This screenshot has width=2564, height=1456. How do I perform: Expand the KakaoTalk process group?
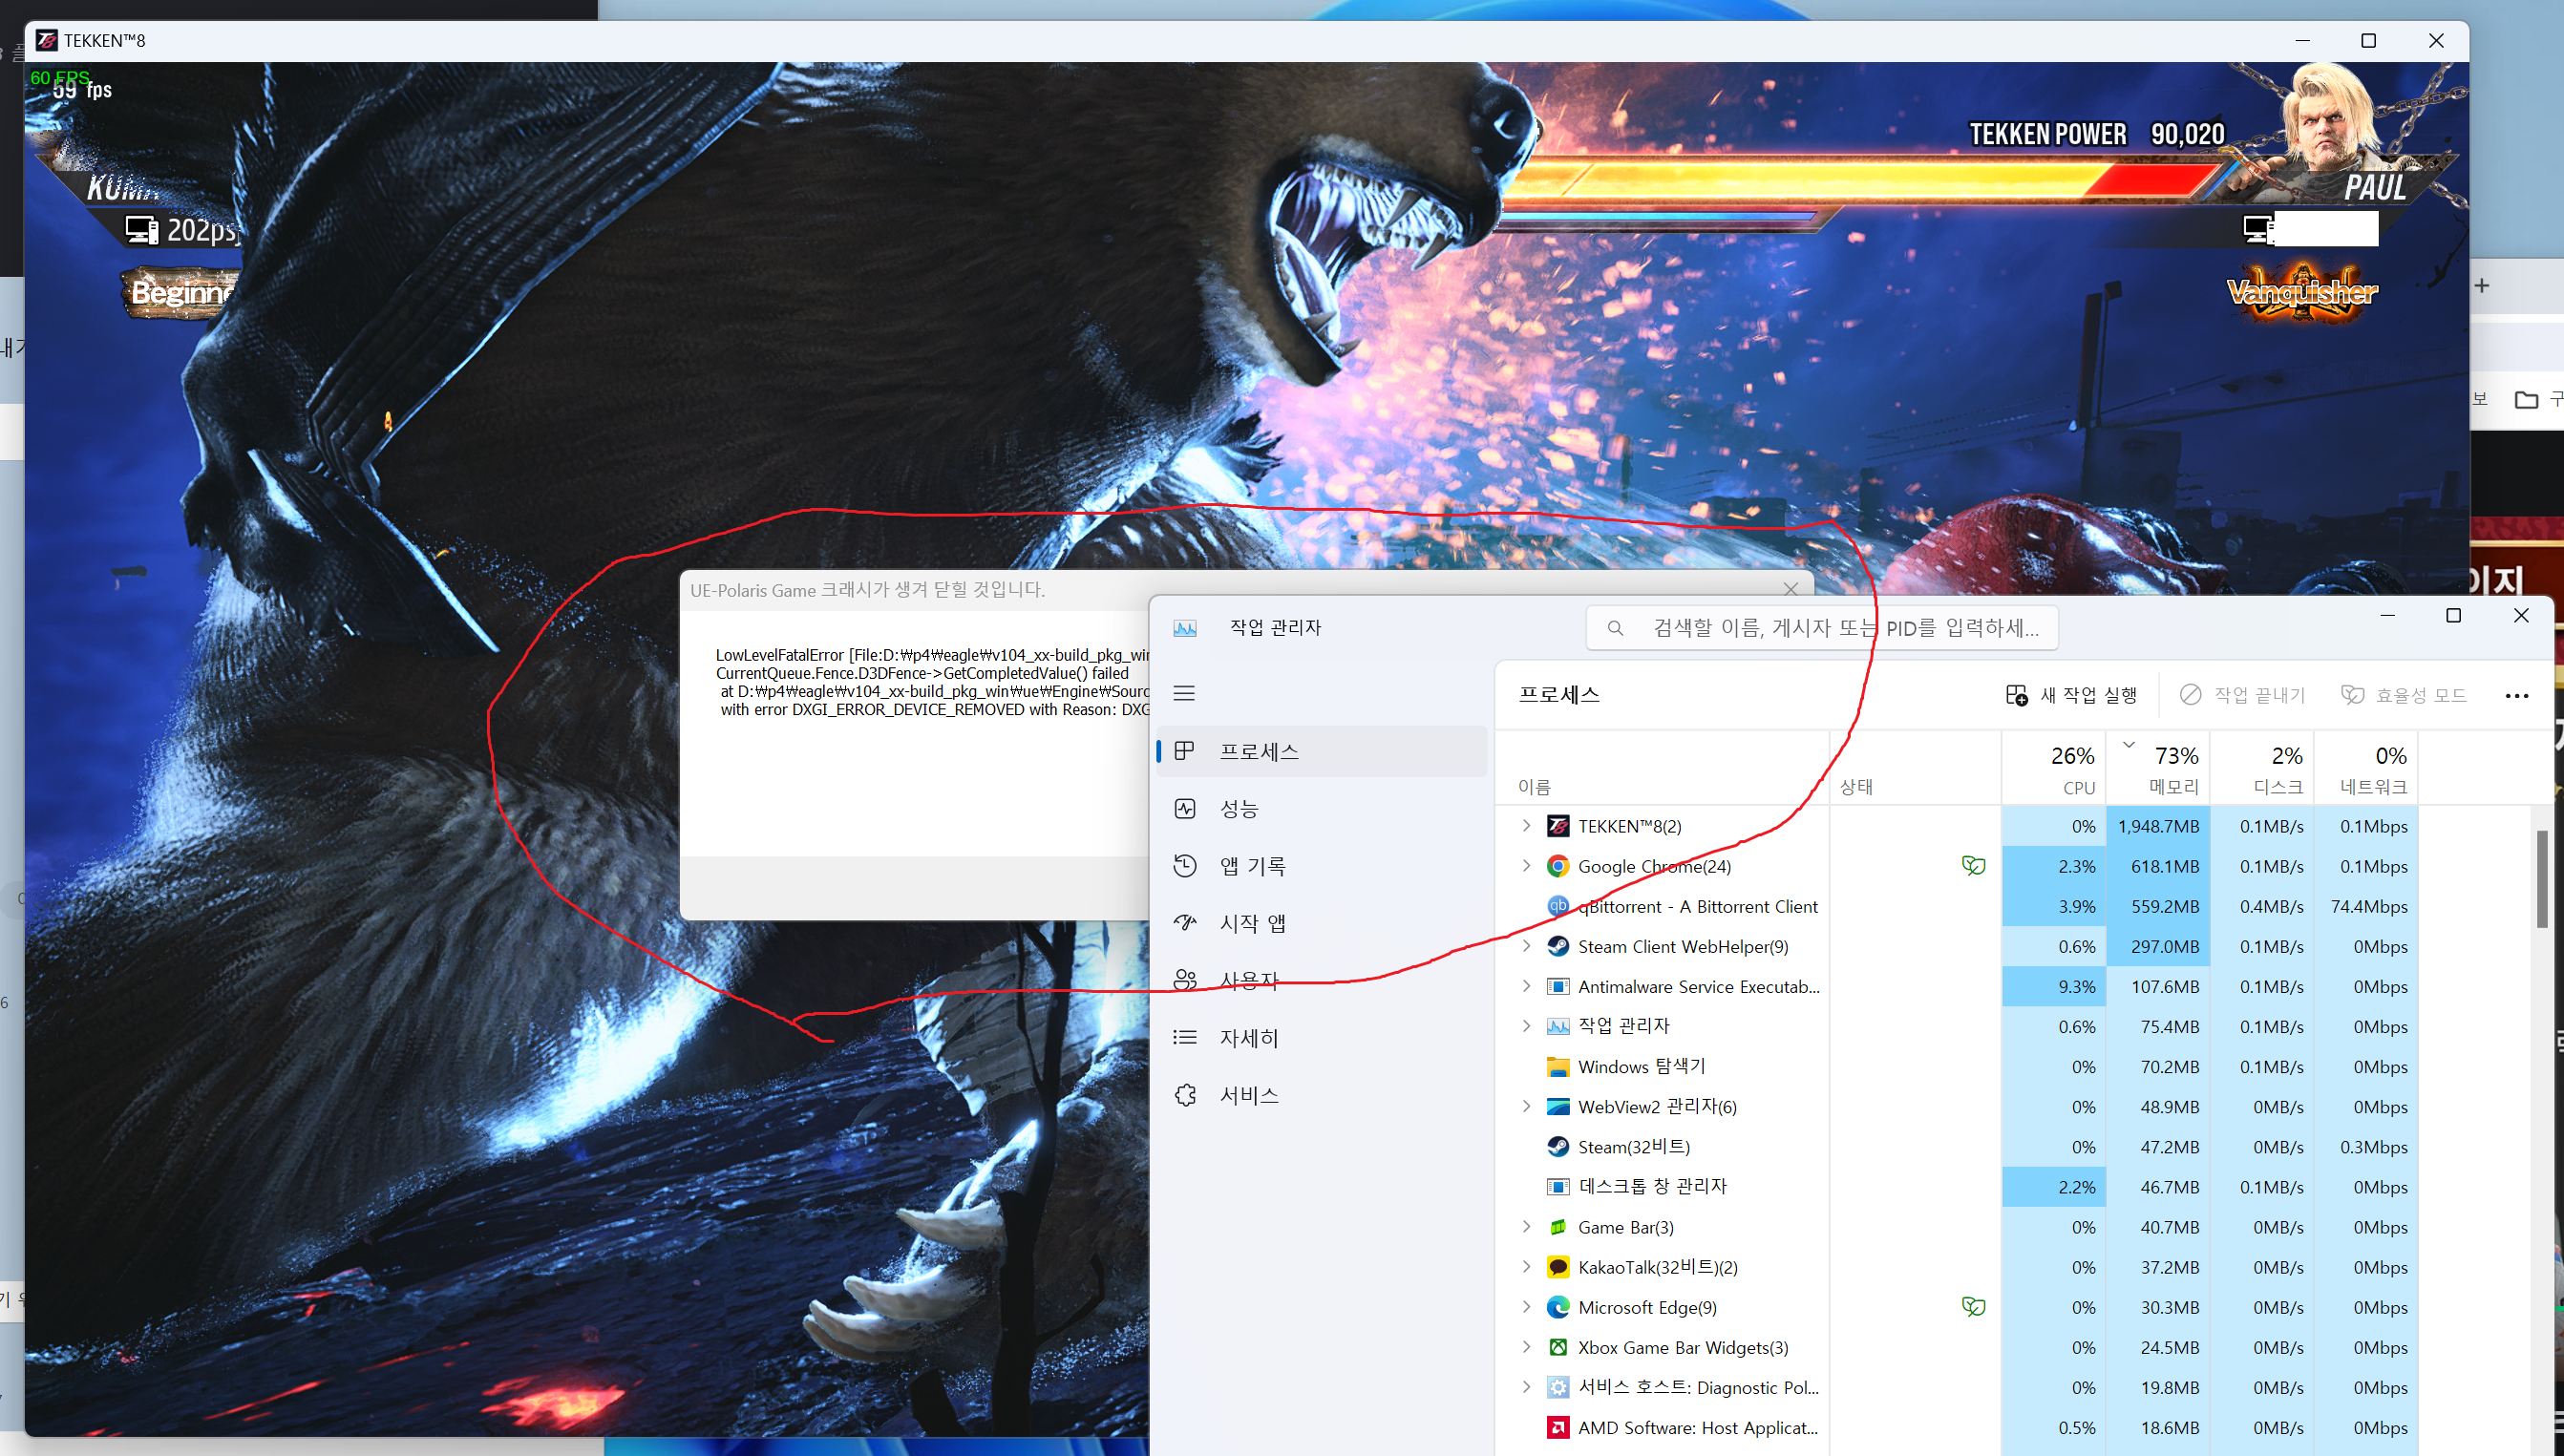1526,1267
